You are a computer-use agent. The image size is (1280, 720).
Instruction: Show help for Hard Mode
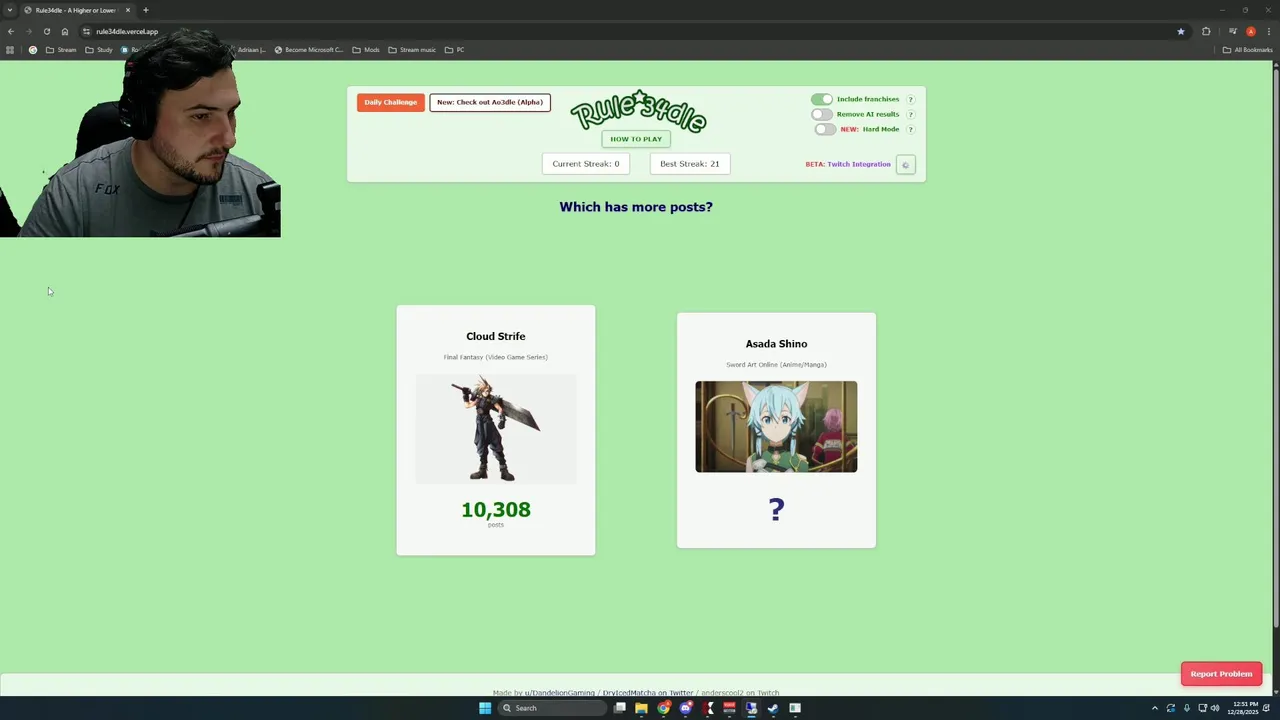point(910,129)
